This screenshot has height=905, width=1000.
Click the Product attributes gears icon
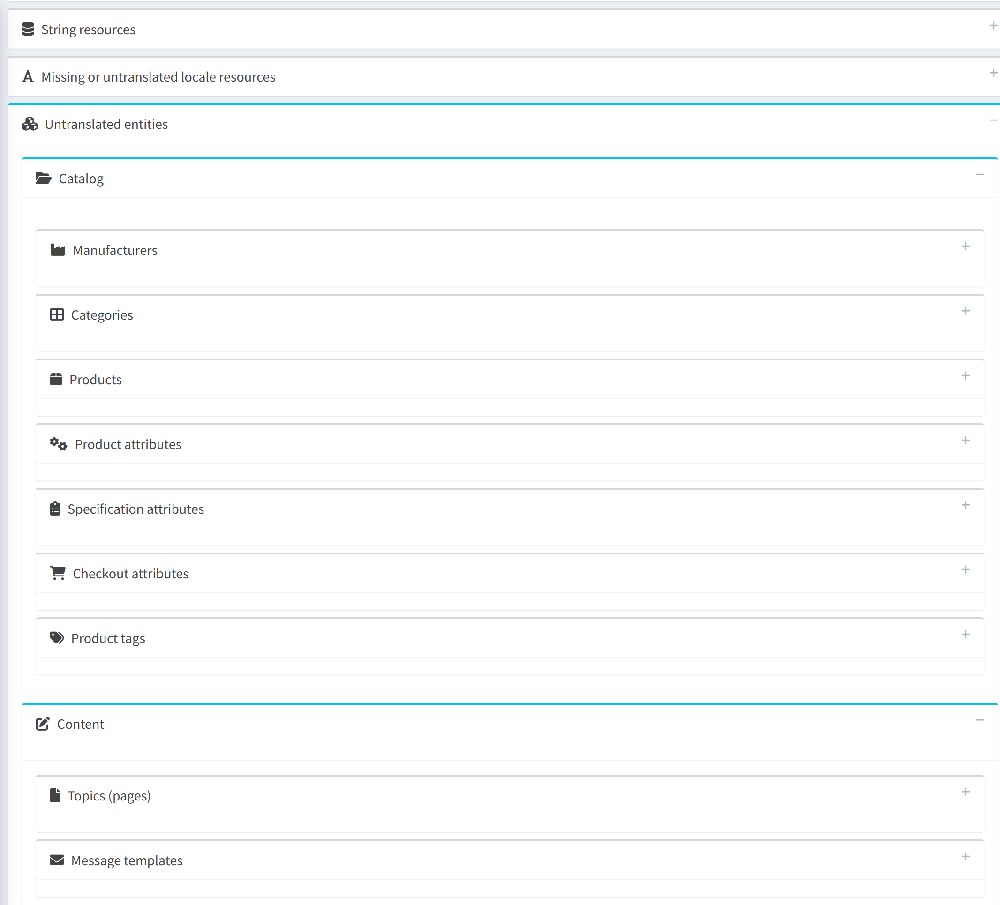[x=58, y=443]
